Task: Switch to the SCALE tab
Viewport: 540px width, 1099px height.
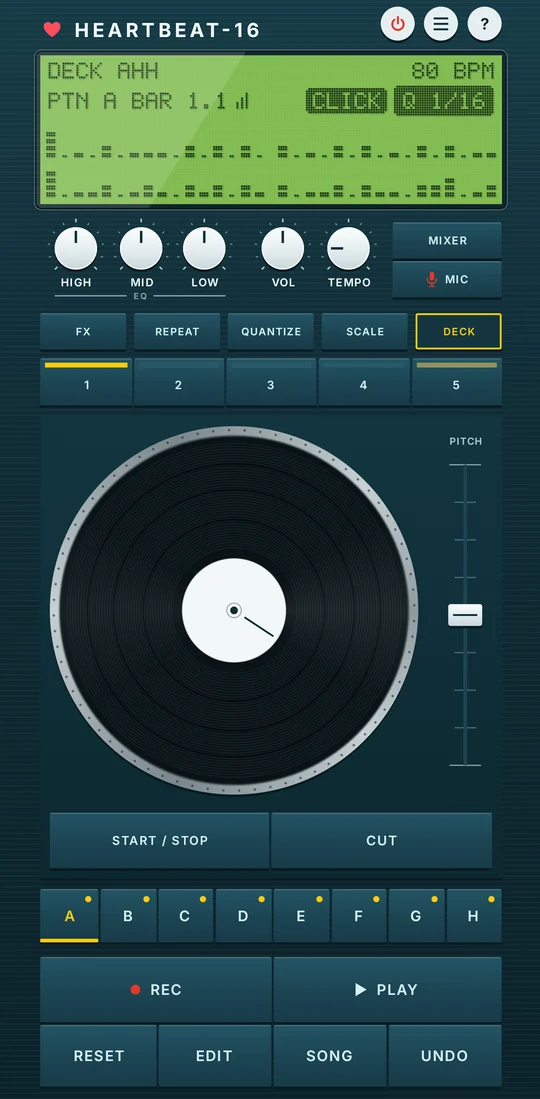Action: tap(365, 332)
